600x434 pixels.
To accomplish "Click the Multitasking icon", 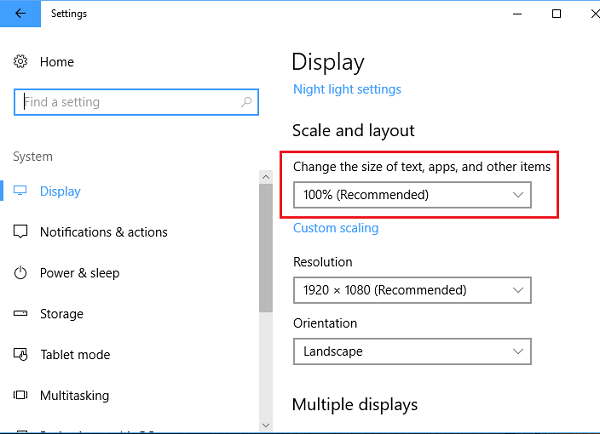I will [20, 396].
